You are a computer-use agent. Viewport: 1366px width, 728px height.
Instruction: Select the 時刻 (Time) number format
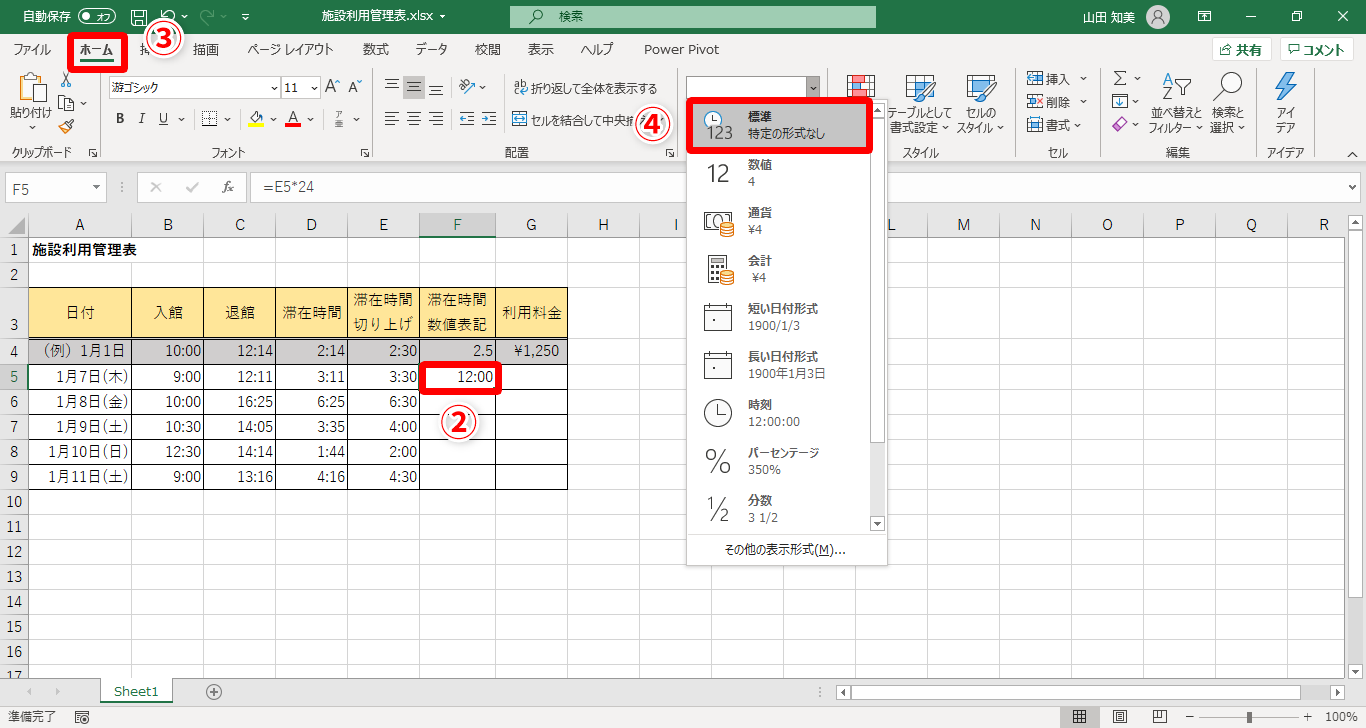779,413
